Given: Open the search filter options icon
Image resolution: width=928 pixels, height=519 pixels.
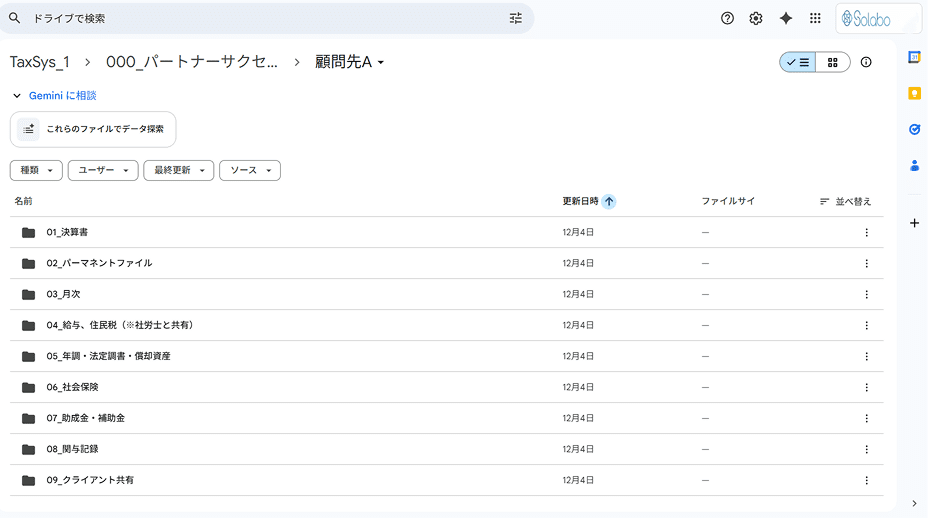Looking at the screenshot, I should (x=515, y=18).
